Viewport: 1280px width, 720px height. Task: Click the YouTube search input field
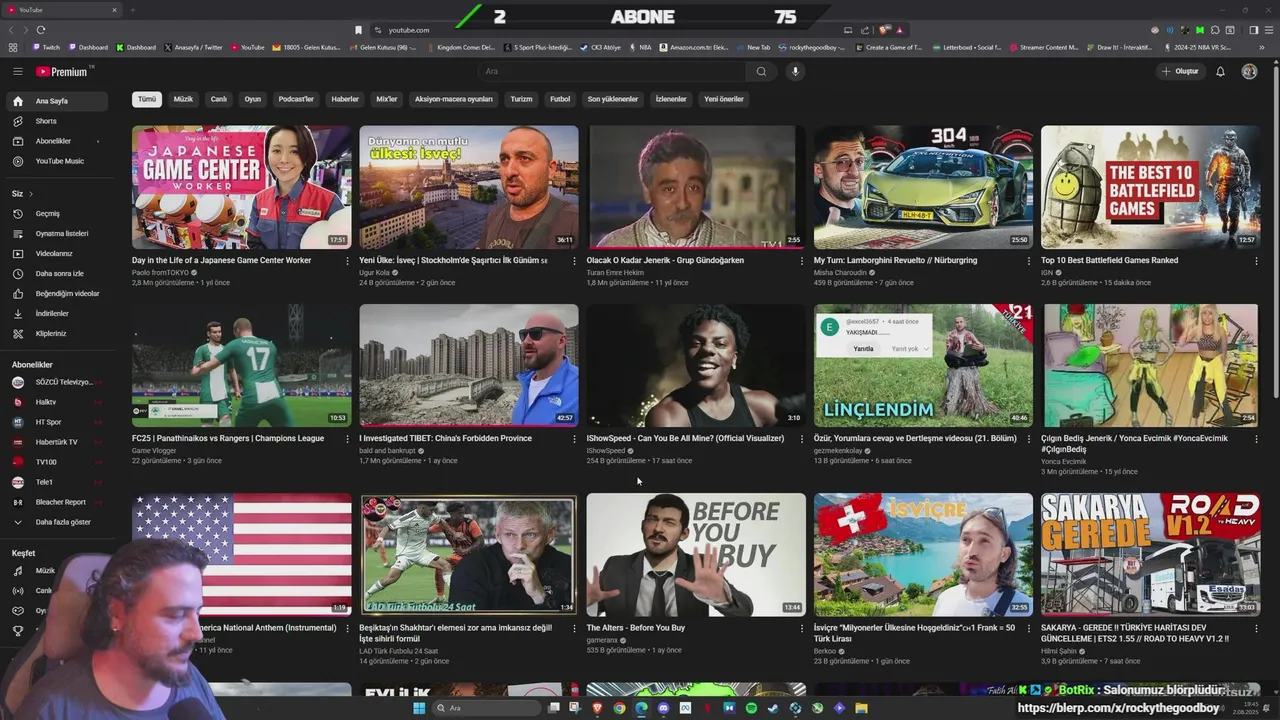click(612, 71)
